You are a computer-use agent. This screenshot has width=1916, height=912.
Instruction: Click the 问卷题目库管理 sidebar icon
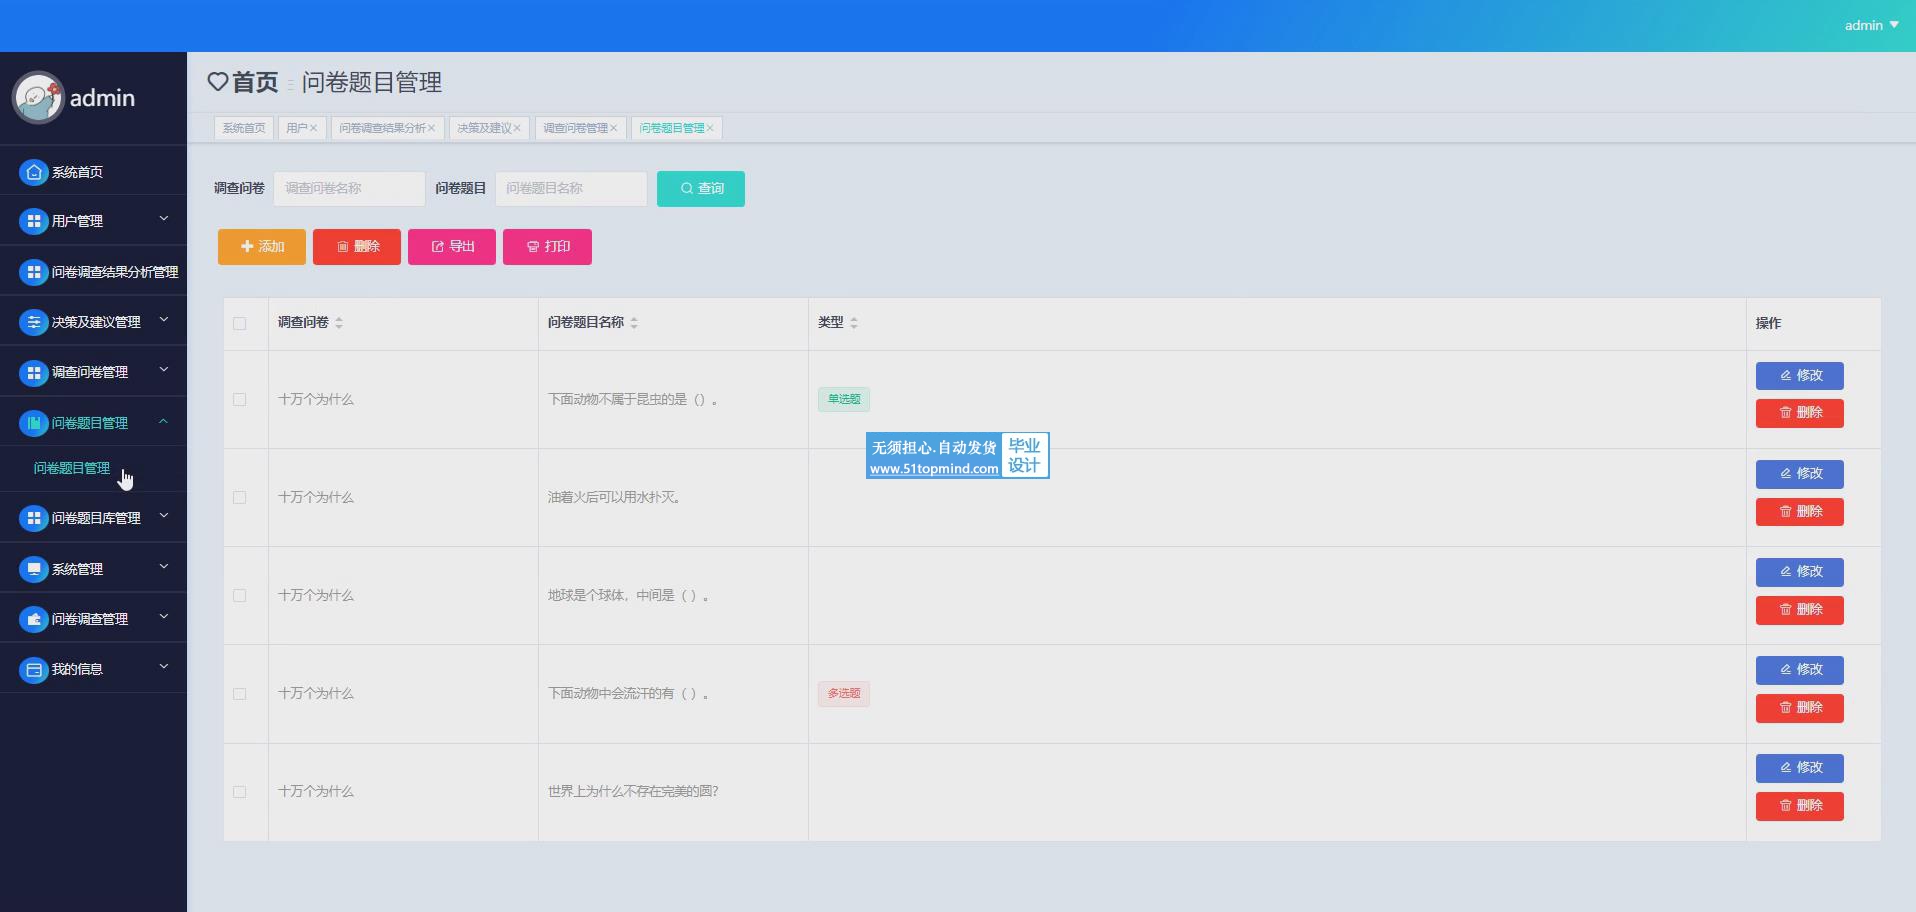pos(34,518)
